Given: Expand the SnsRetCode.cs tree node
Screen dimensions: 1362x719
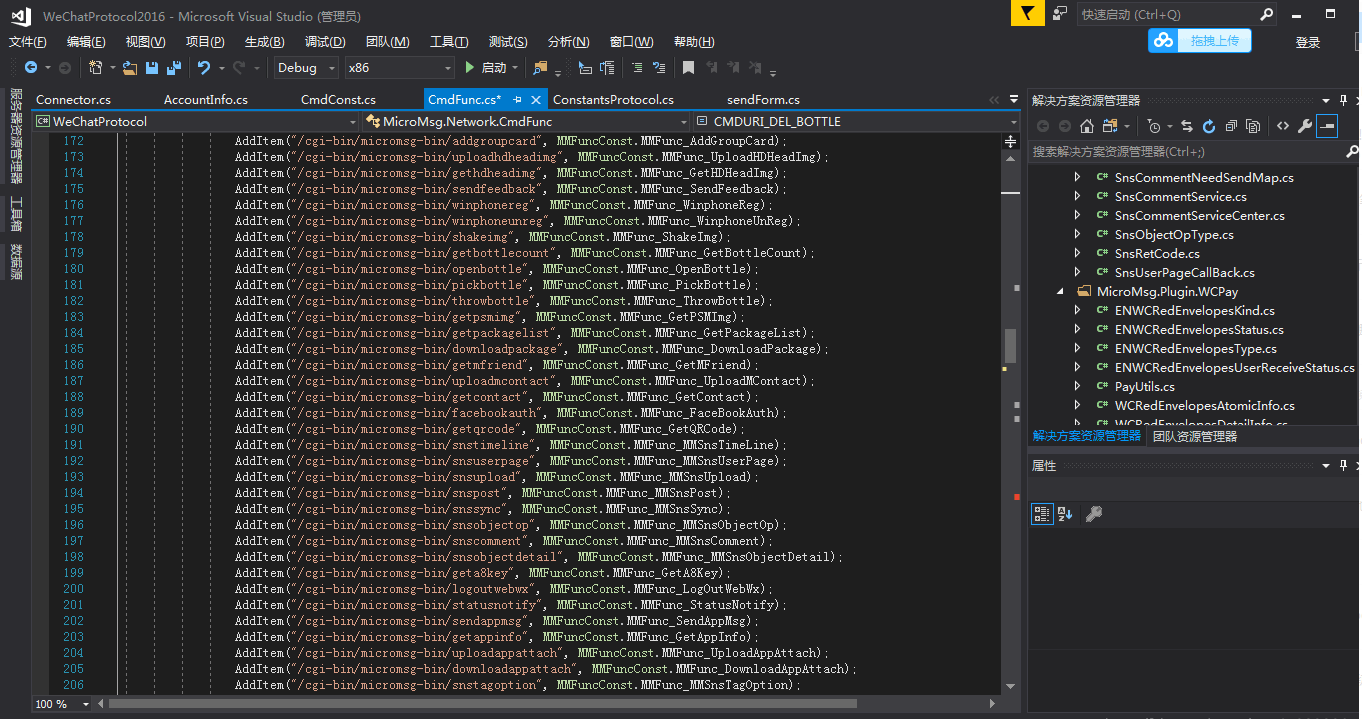Looking at the screenshot, I should [1077, 254].
